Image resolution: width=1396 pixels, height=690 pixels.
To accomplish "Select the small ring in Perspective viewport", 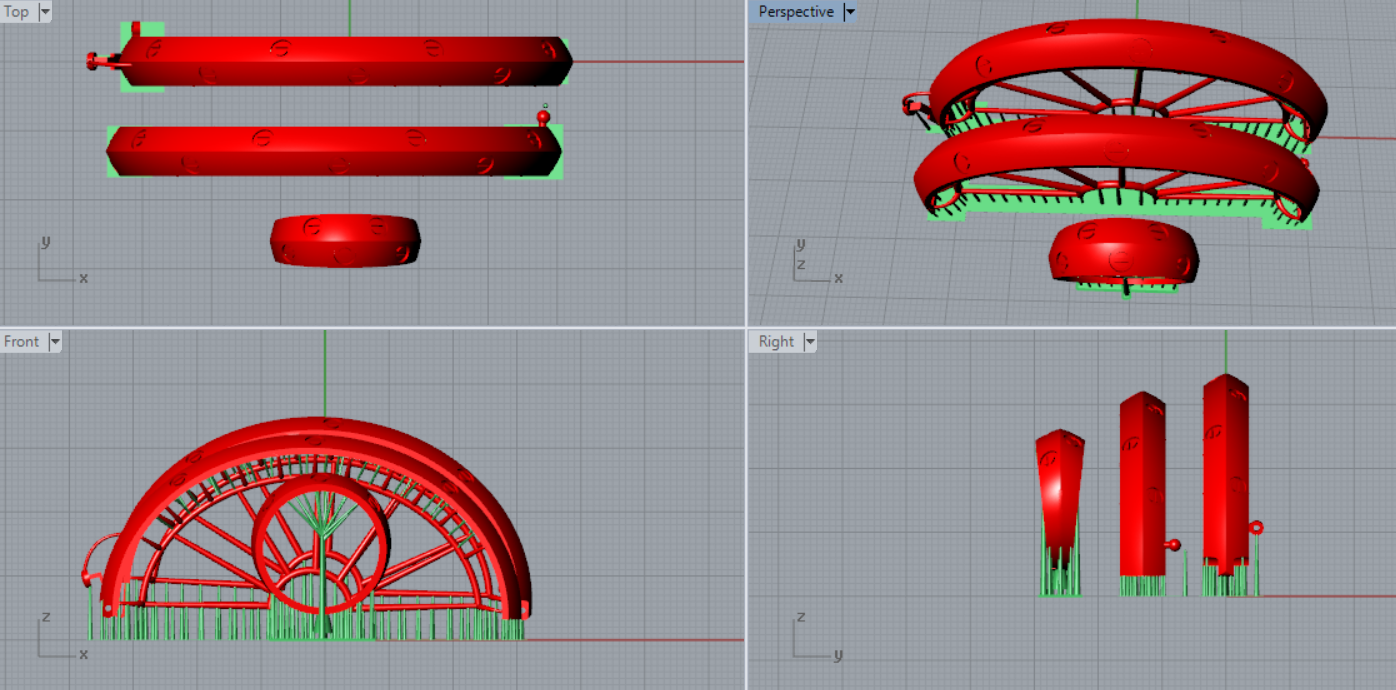I will pos(1122,250).
